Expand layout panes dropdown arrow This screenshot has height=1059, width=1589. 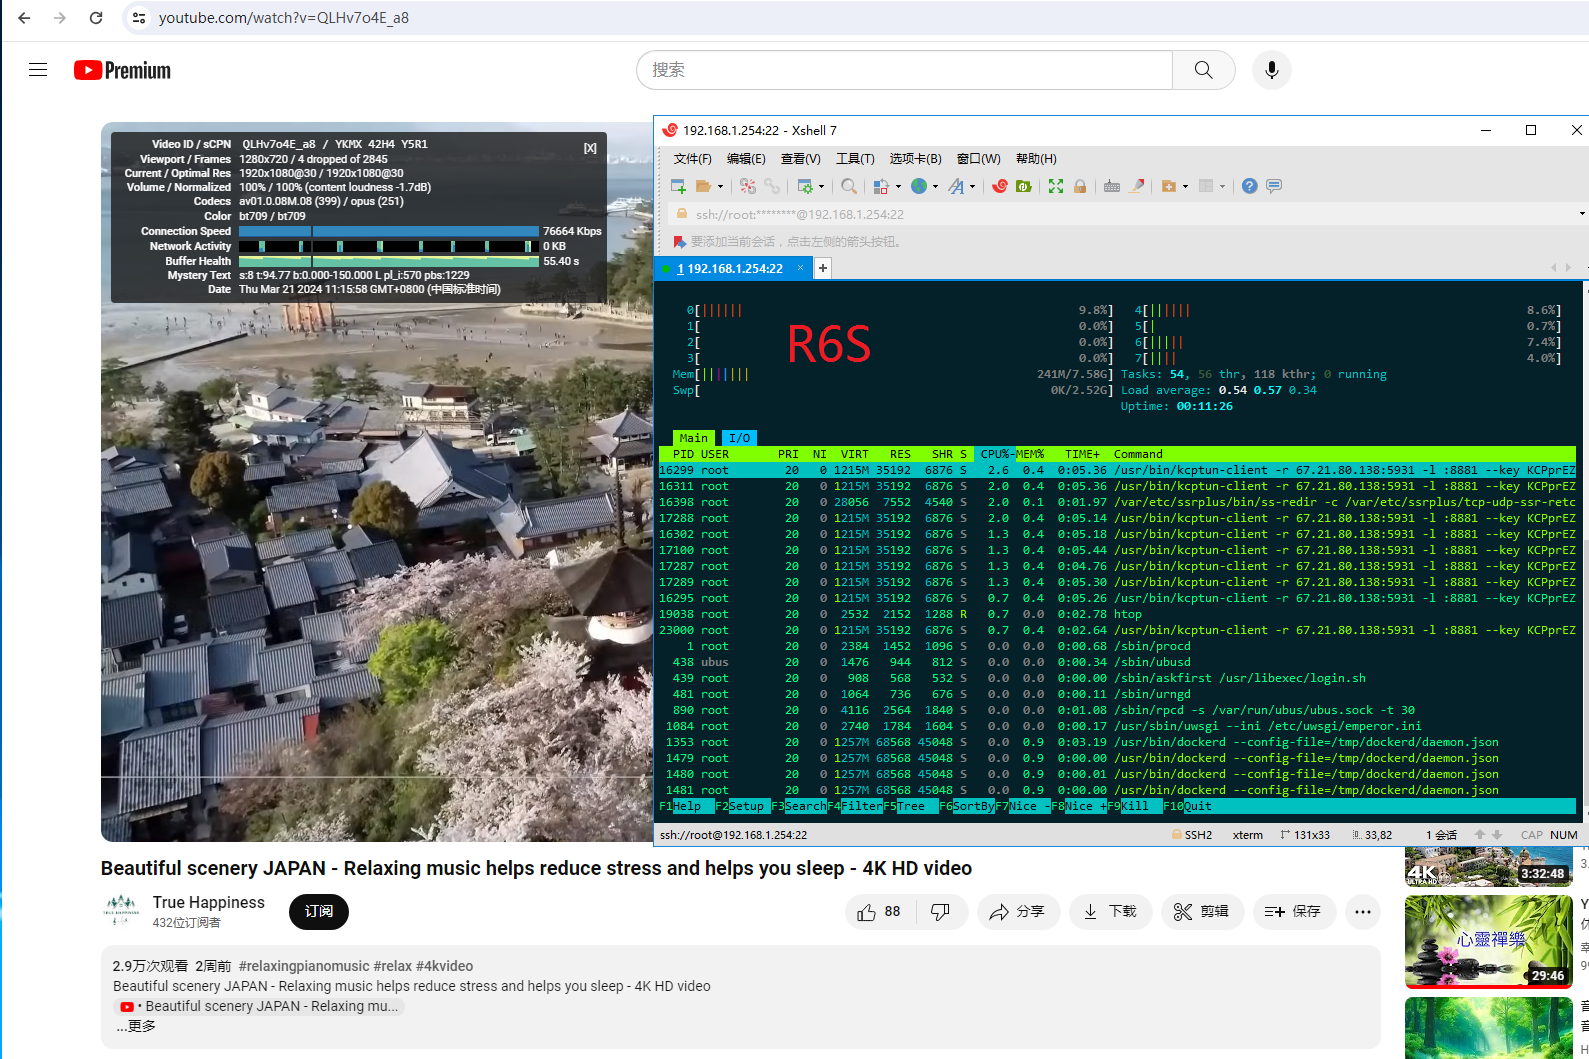tap(1222, 186)
